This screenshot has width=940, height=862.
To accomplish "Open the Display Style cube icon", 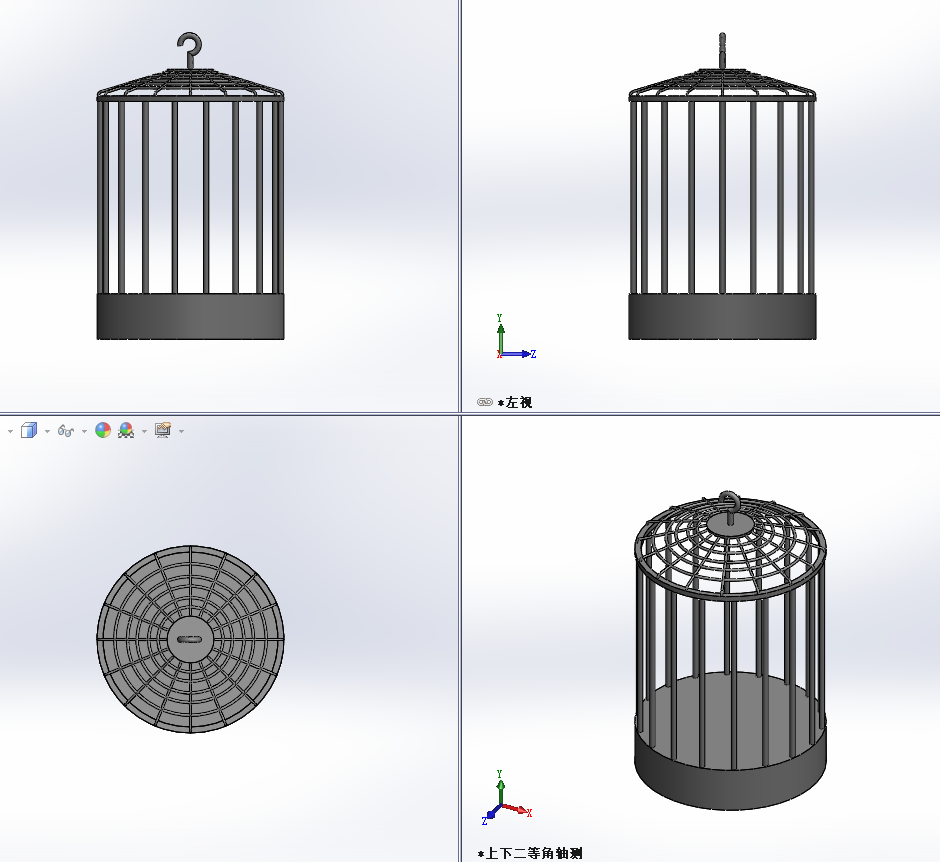I will (x=29, y=430).
